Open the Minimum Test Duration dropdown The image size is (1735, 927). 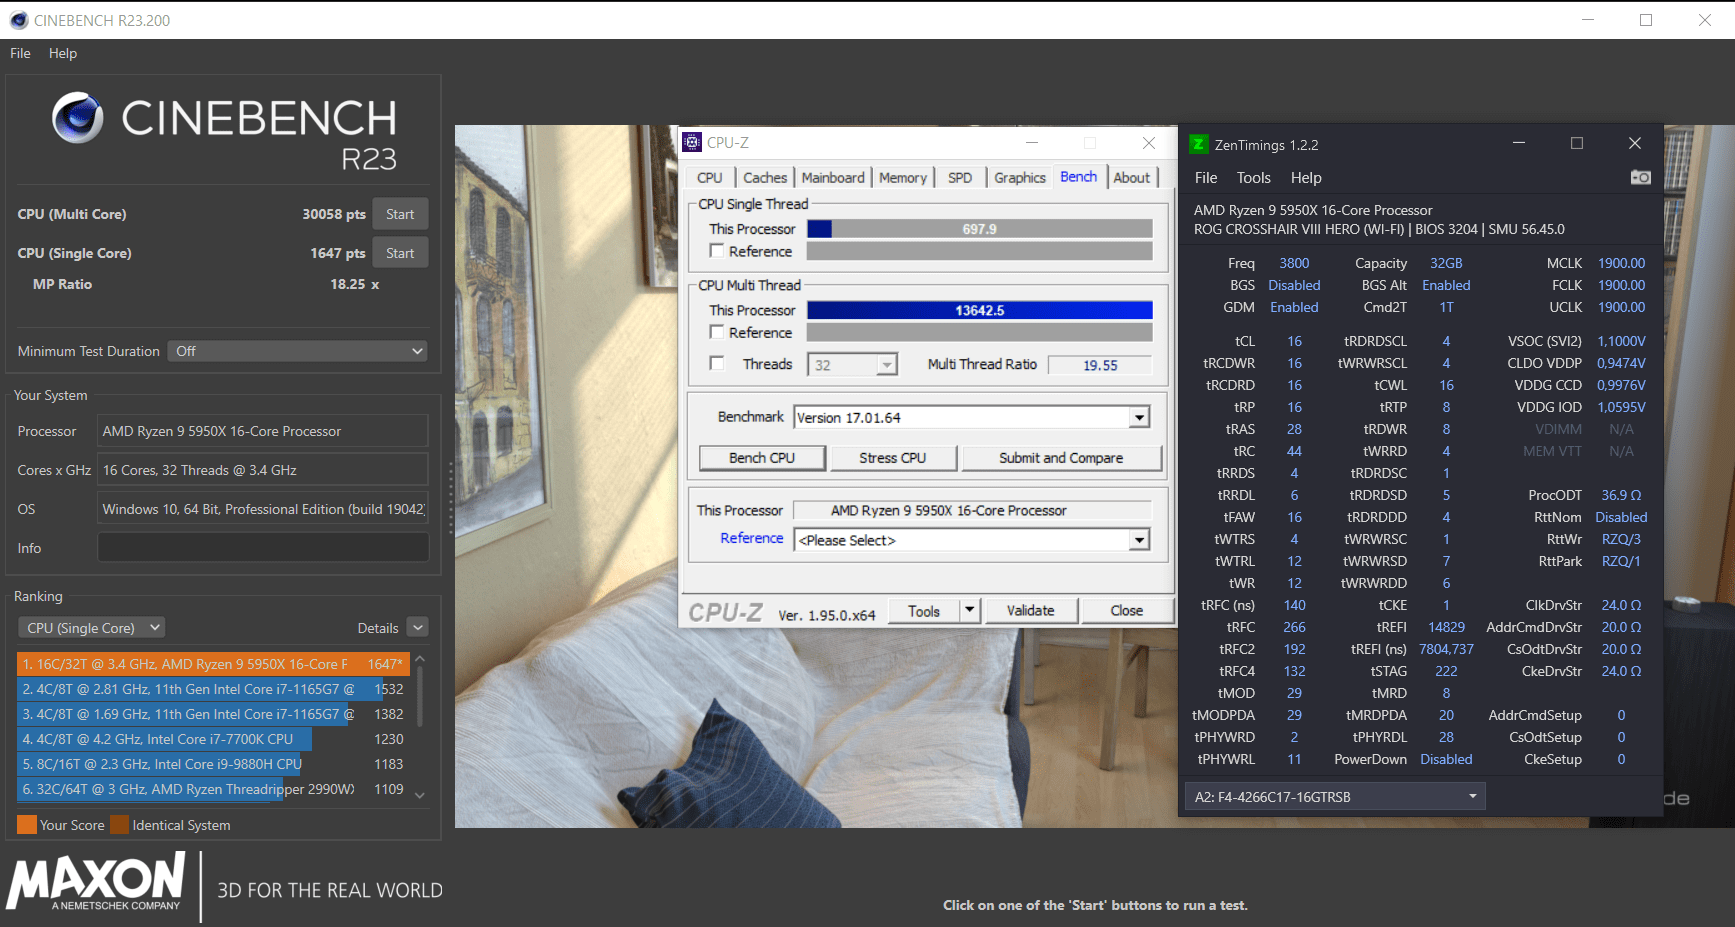click(x=297, y=351)
